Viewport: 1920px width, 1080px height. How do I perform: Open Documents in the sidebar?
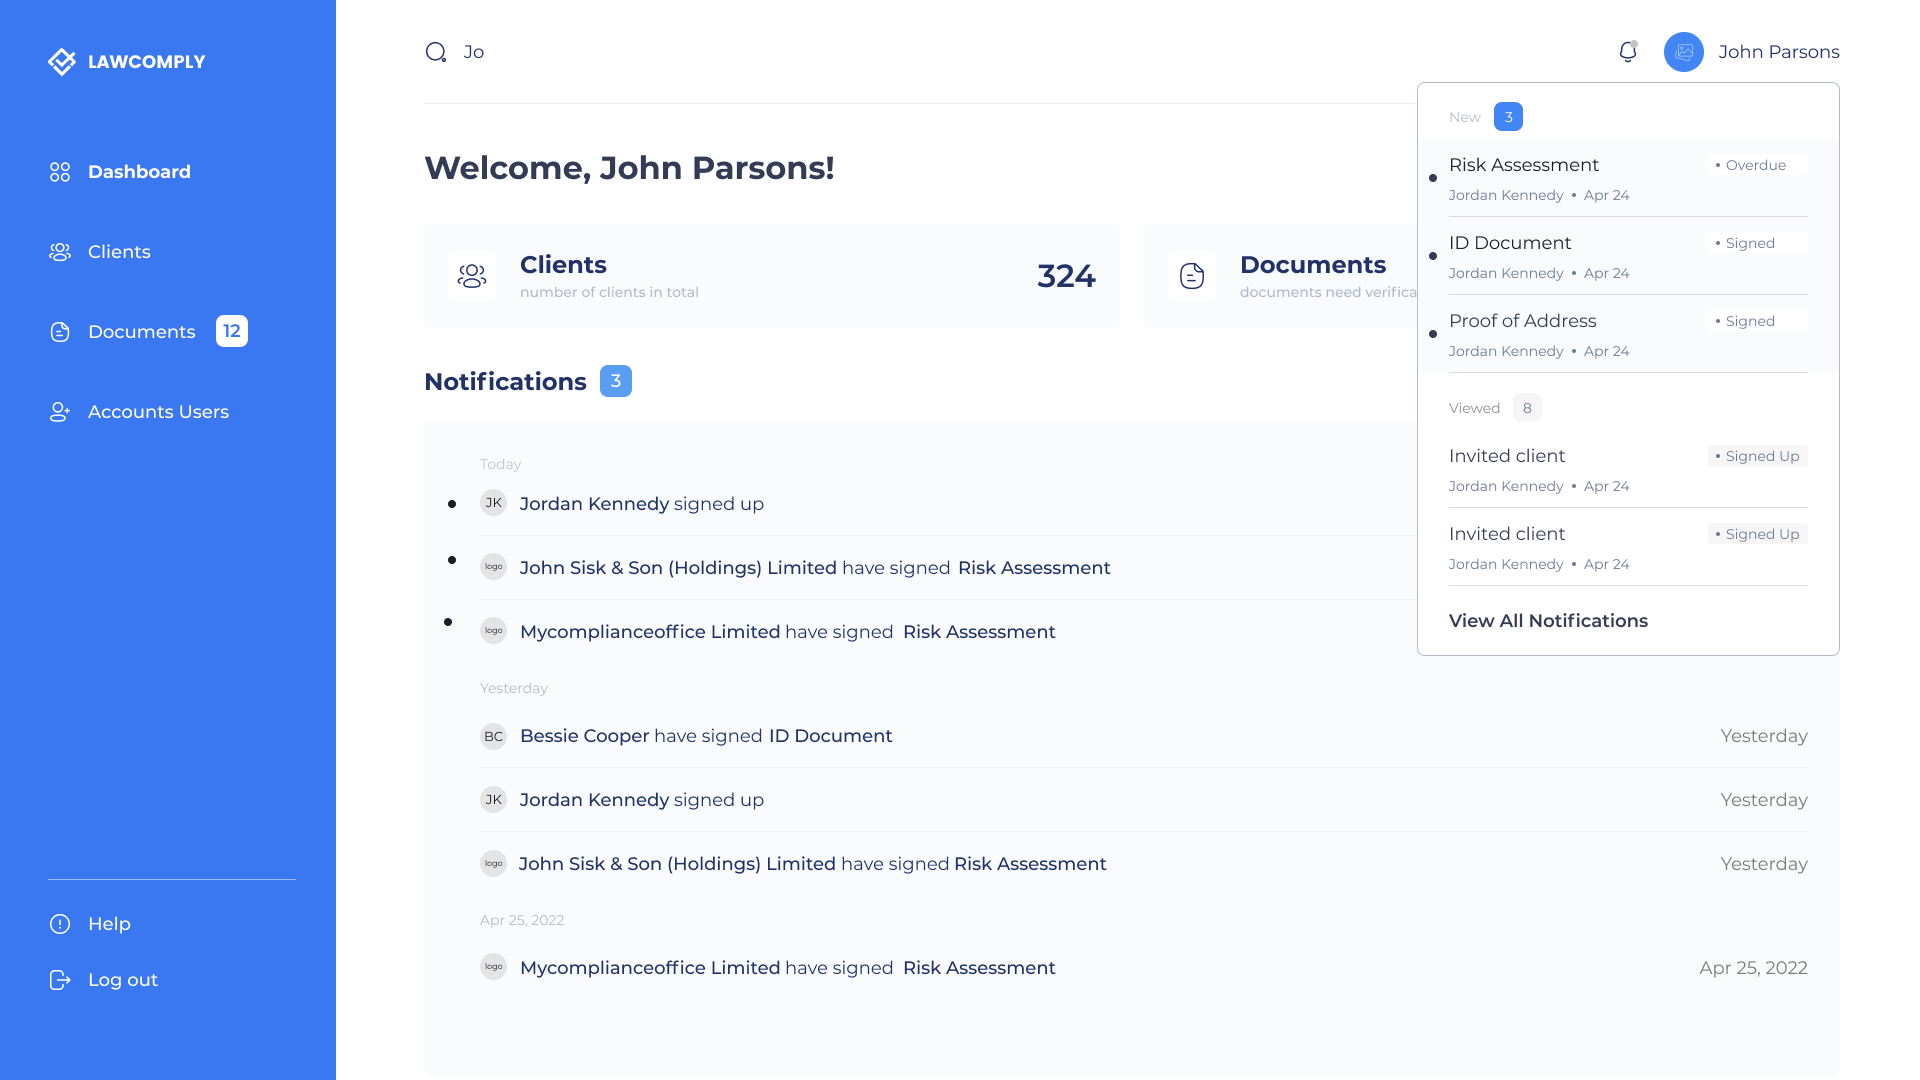[141, 332]
